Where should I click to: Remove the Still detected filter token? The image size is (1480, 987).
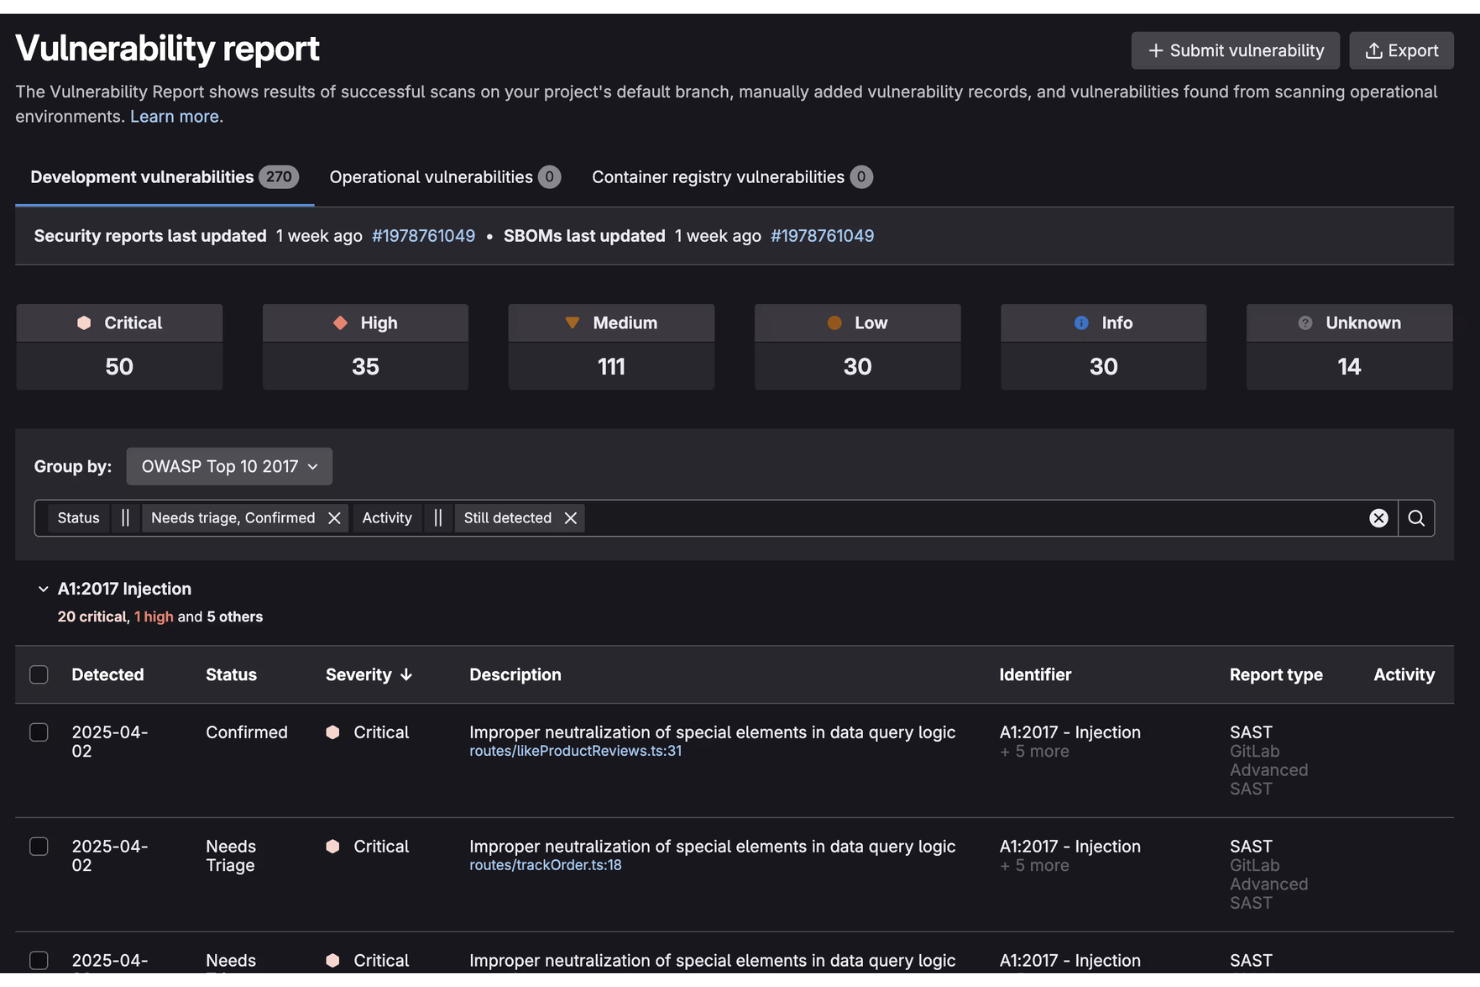click(x=570, y=518)
